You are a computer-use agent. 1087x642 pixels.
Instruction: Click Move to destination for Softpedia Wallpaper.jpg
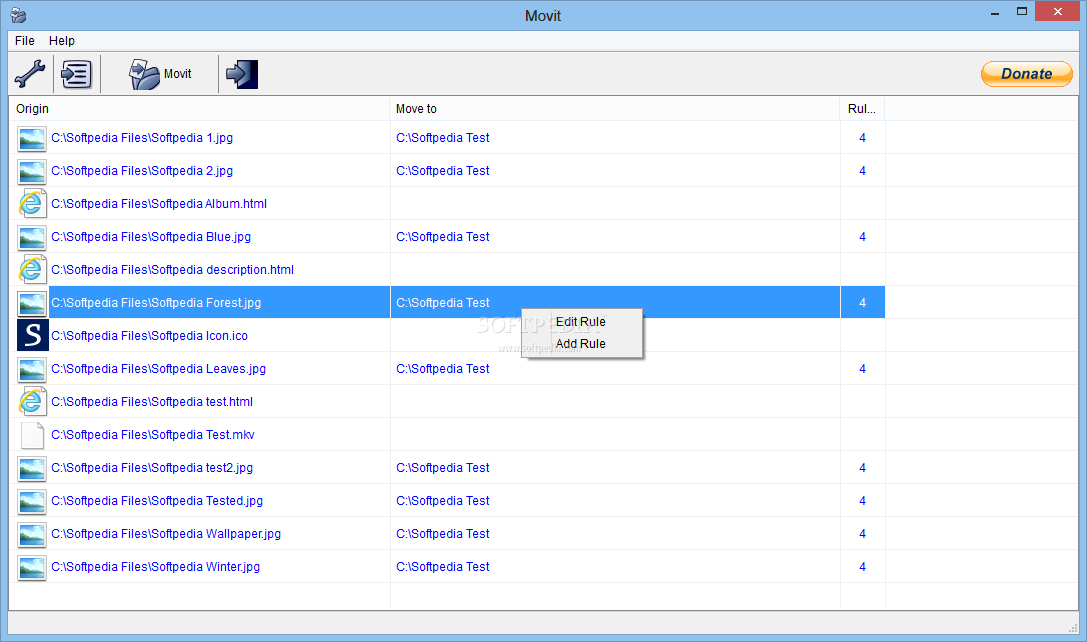(x=443, y=534)
